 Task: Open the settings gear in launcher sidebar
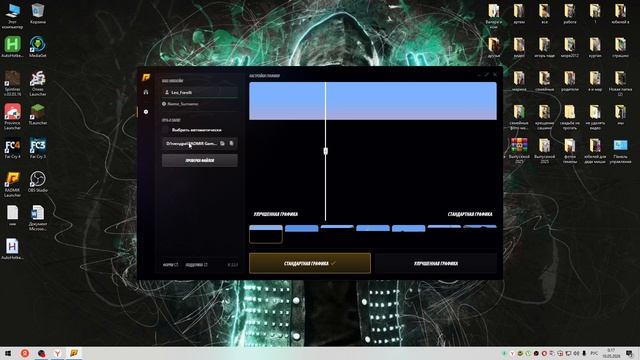146,112
